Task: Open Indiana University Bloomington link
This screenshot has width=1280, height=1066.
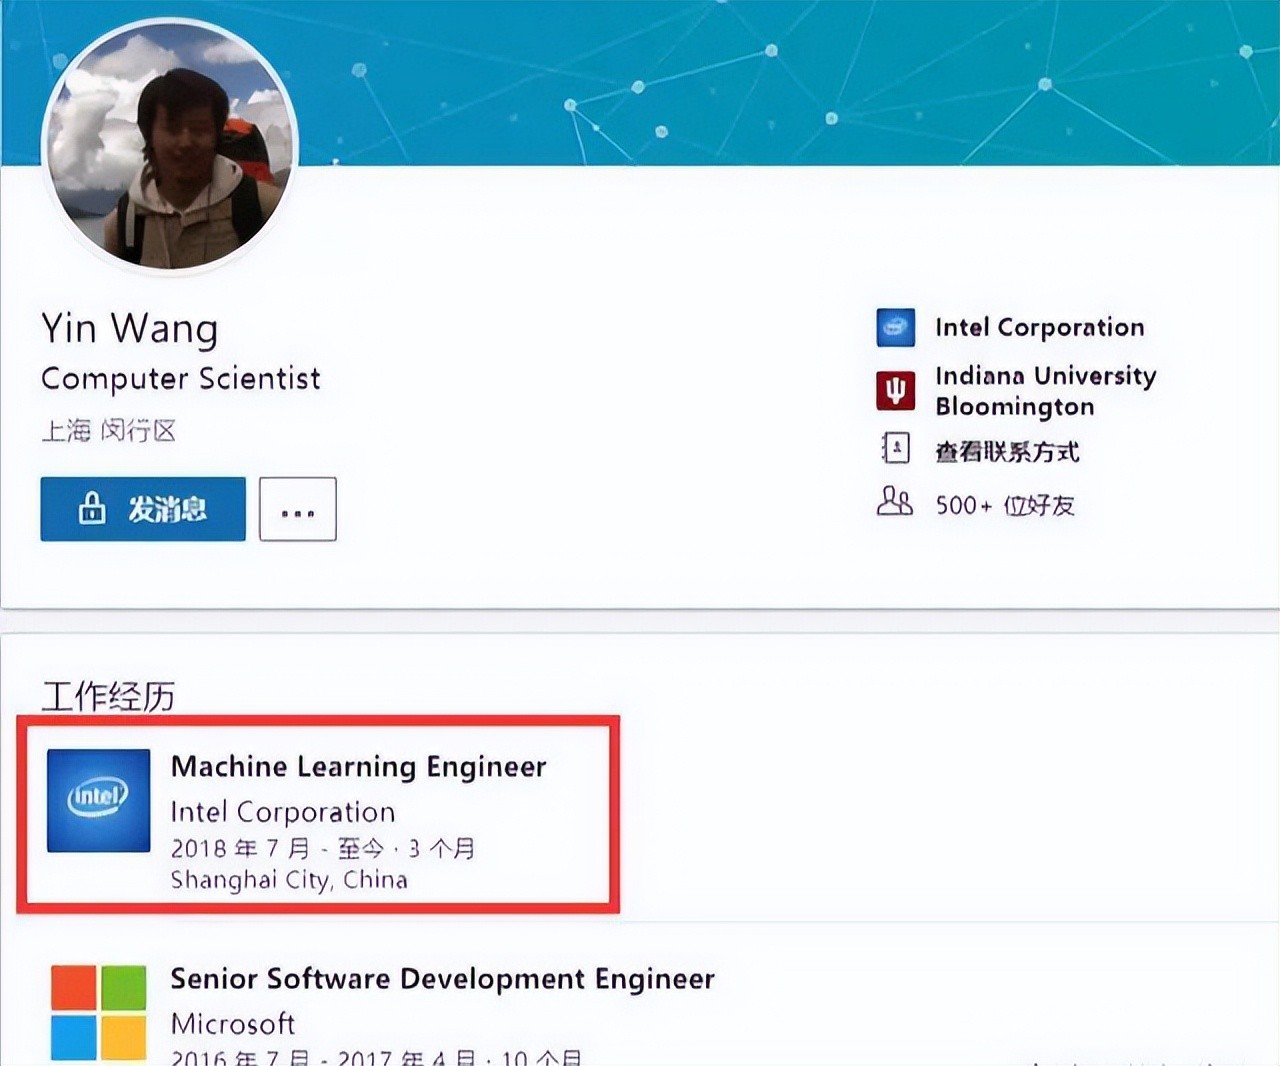Action: (x=1045, y=390)
